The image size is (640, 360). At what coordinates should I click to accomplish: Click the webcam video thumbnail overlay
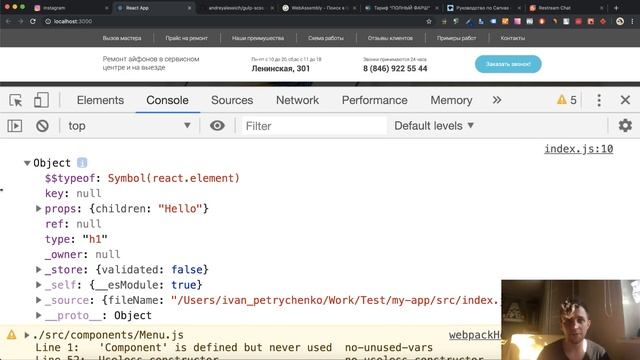[571, 320]
